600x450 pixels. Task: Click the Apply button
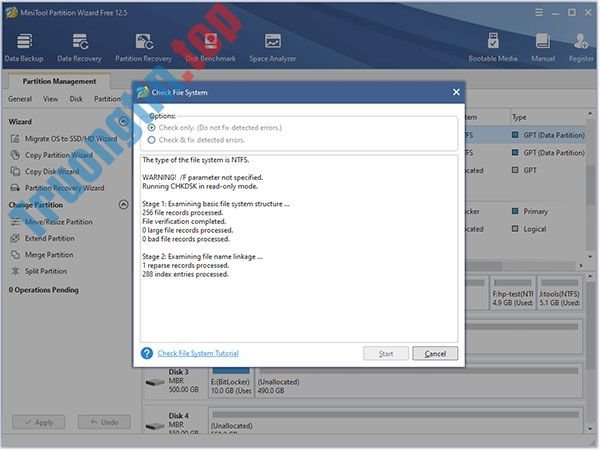39,422
